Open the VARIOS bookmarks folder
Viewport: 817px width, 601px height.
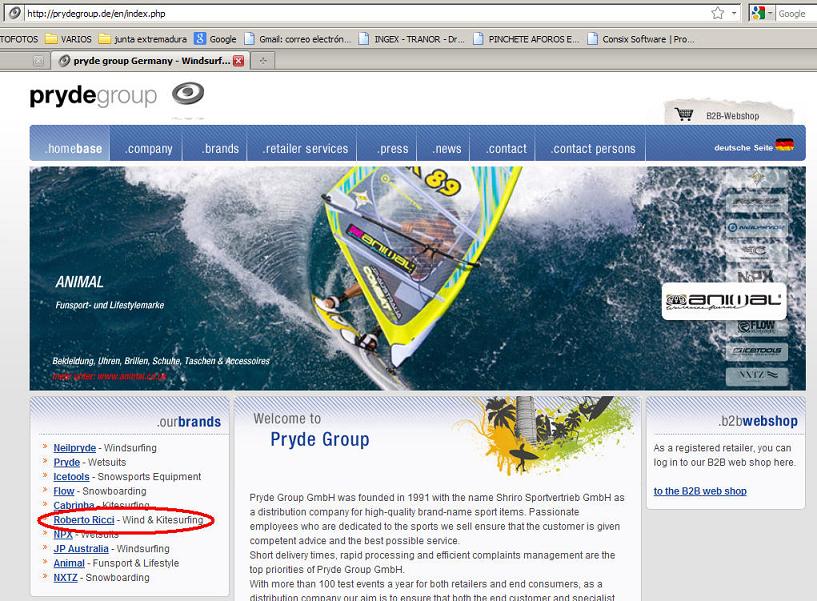click(68, 39)
